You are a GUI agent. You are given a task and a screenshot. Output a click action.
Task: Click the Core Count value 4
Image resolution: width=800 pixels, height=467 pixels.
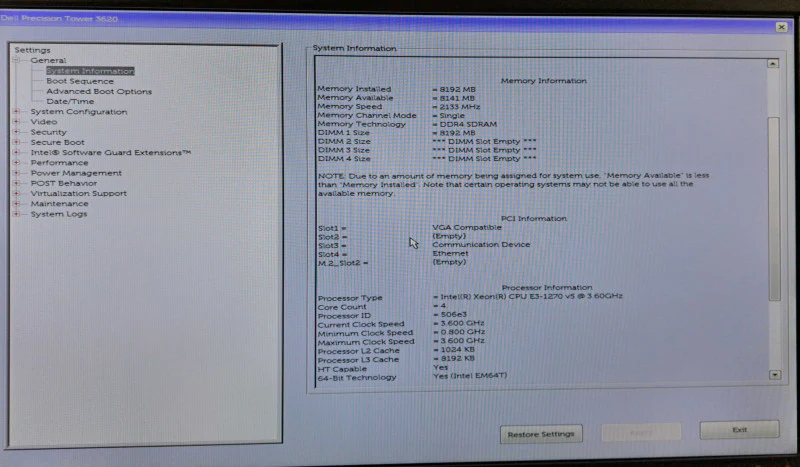tap(440, 305)
